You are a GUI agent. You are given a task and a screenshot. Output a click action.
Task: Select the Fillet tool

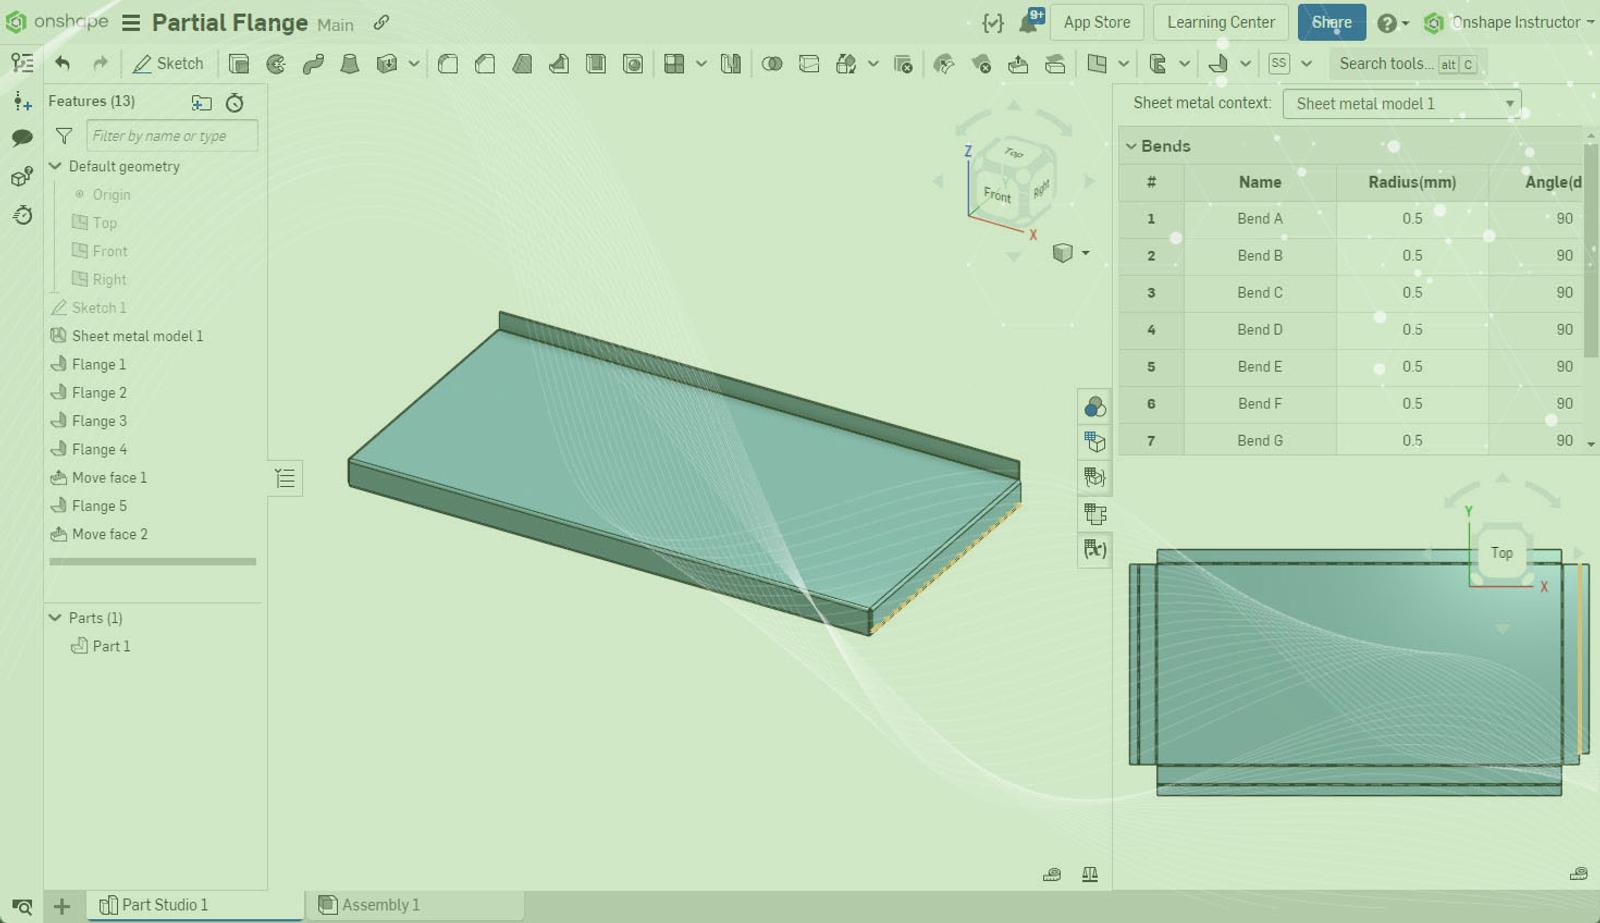(x=448, y=64)
